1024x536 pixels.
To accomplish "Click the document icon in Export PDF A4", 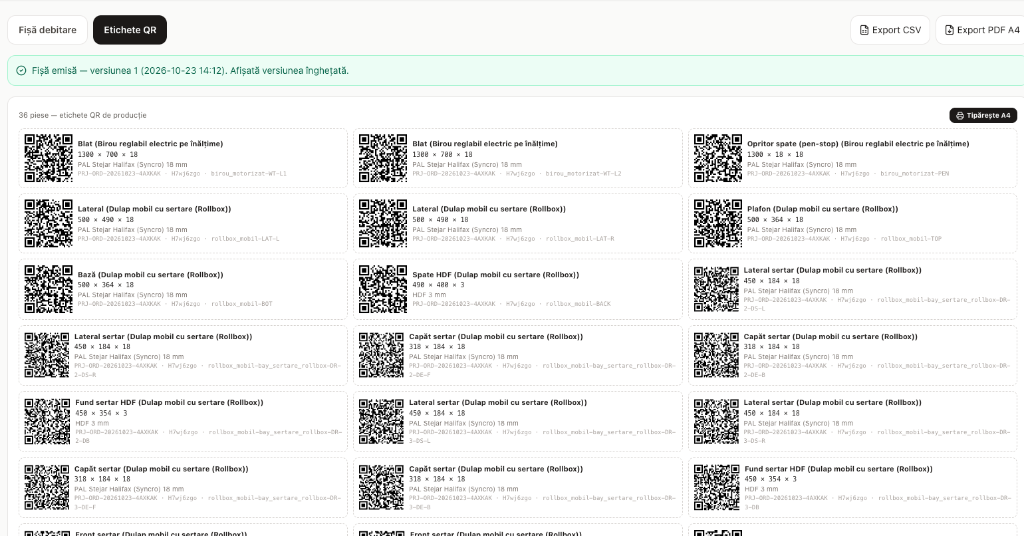I will tap(949, 30).
